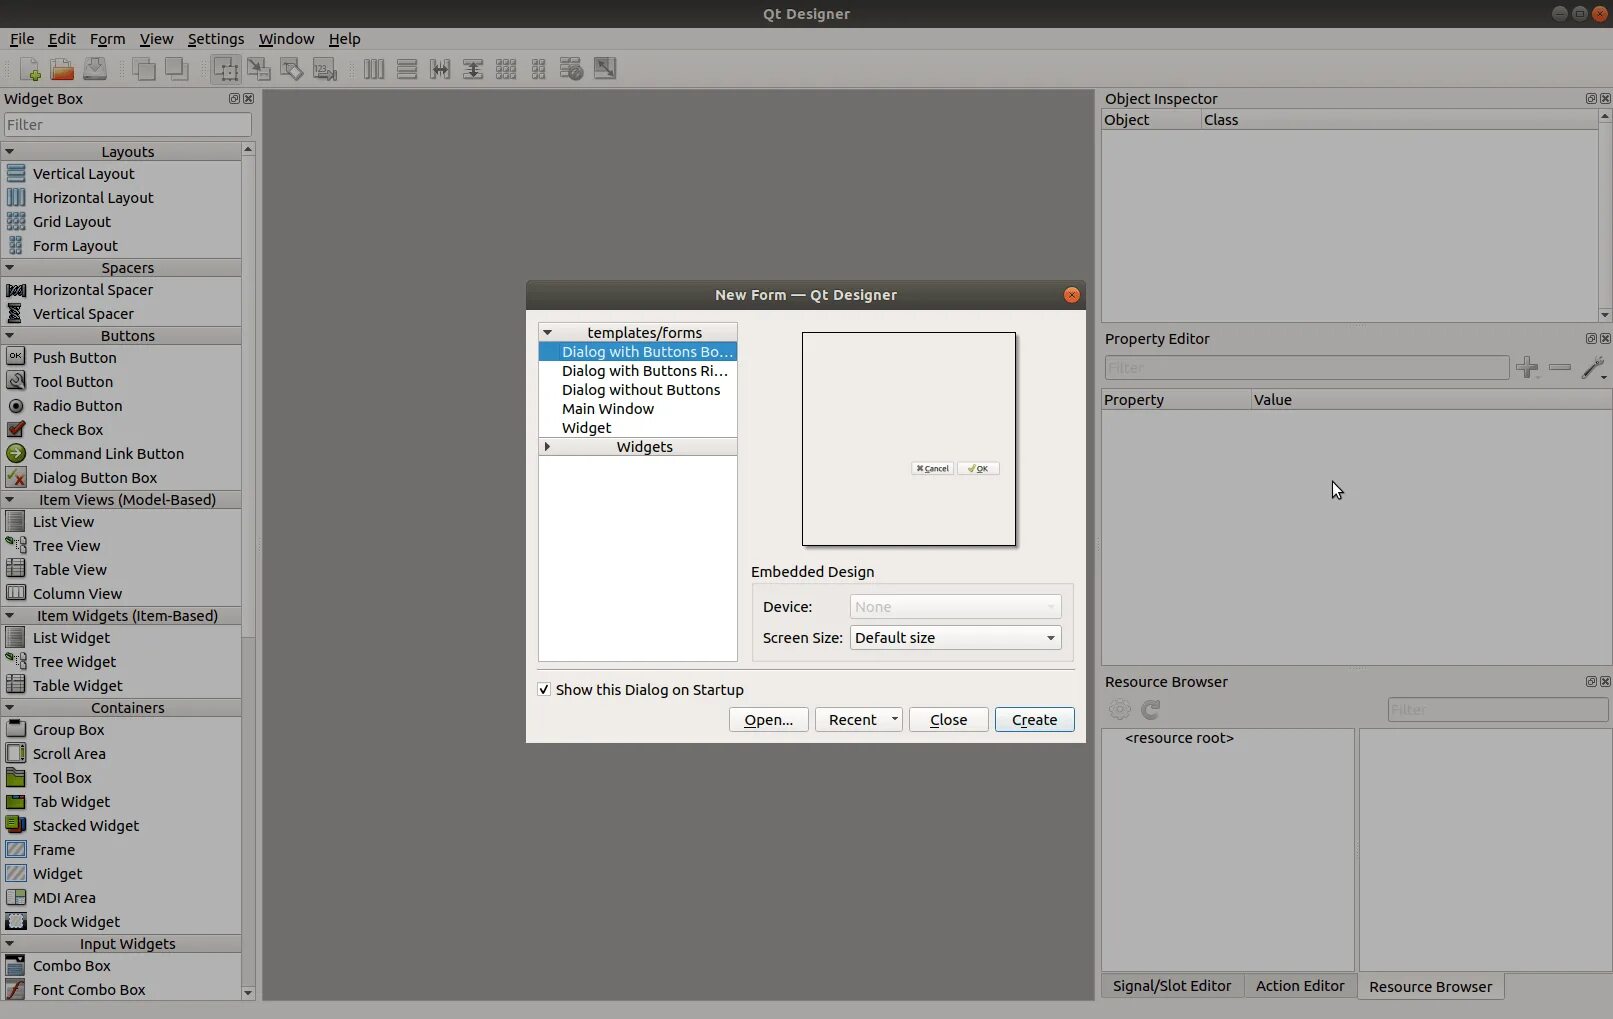Open the Property Editor configure wrench menu

[1594, 368]
